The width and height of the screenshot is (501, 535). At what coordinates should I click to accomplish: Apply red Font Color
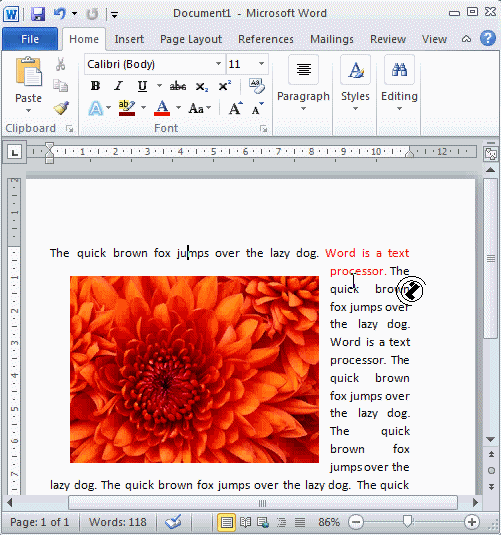[x=162, y=108]
